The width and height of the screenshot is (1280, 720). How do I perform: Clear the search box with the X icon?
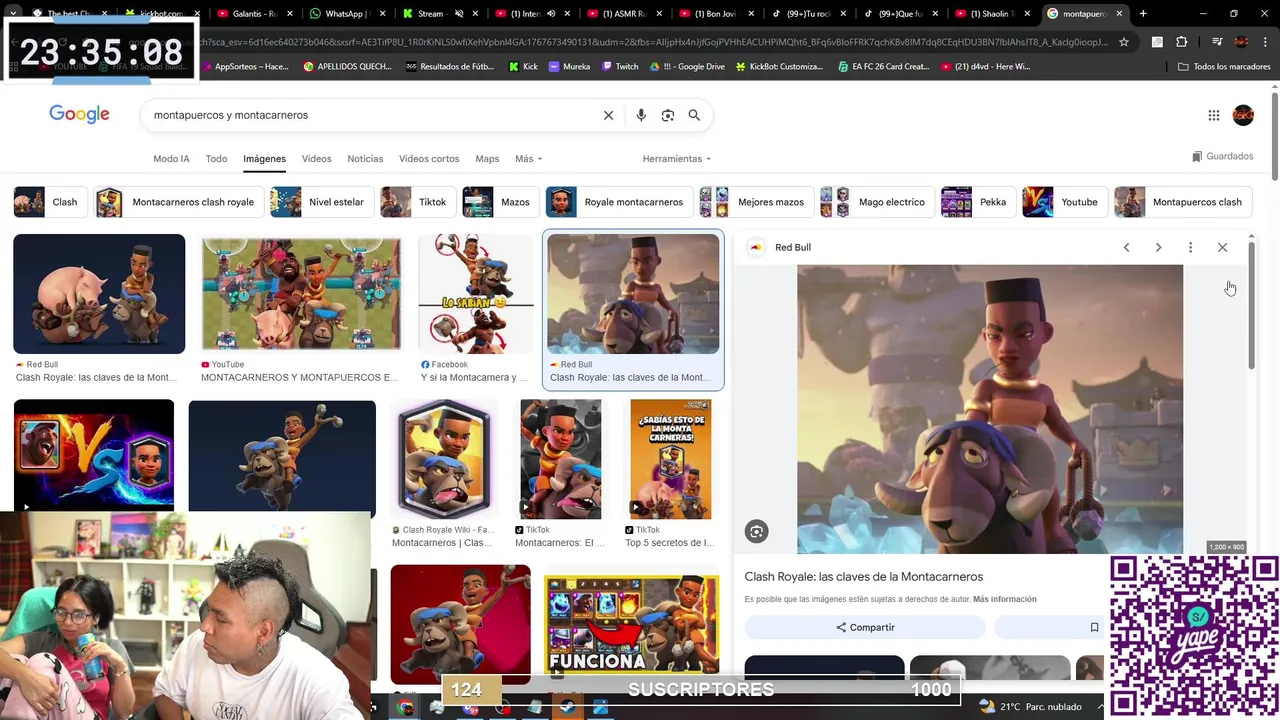pos(608,115)
